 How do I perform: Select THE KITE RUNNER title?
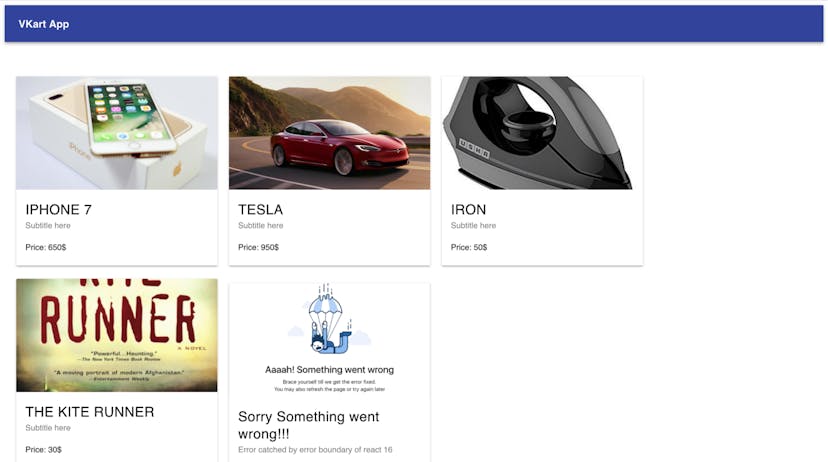click(90, 412)
